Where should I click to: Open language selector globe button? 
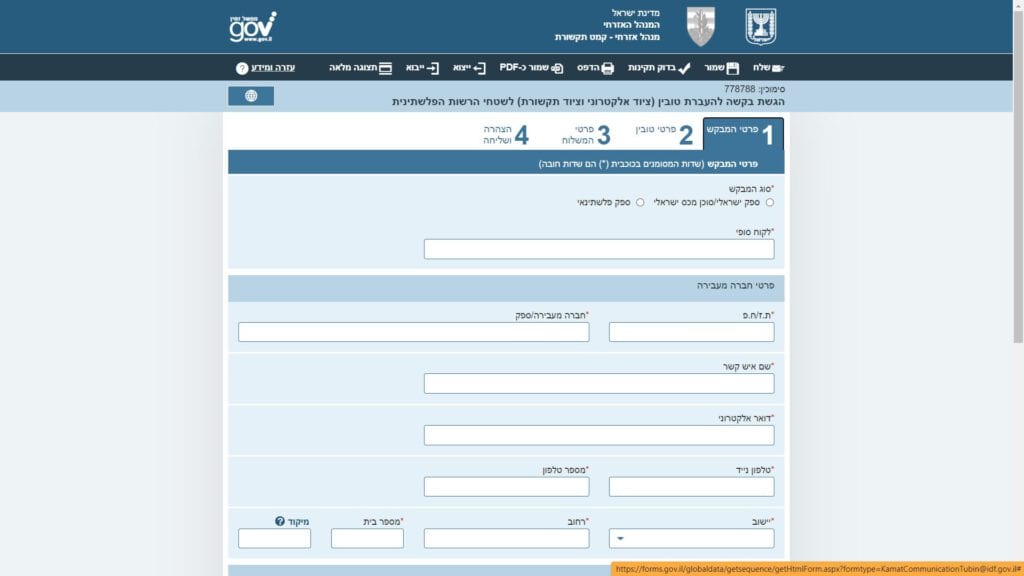251,96
